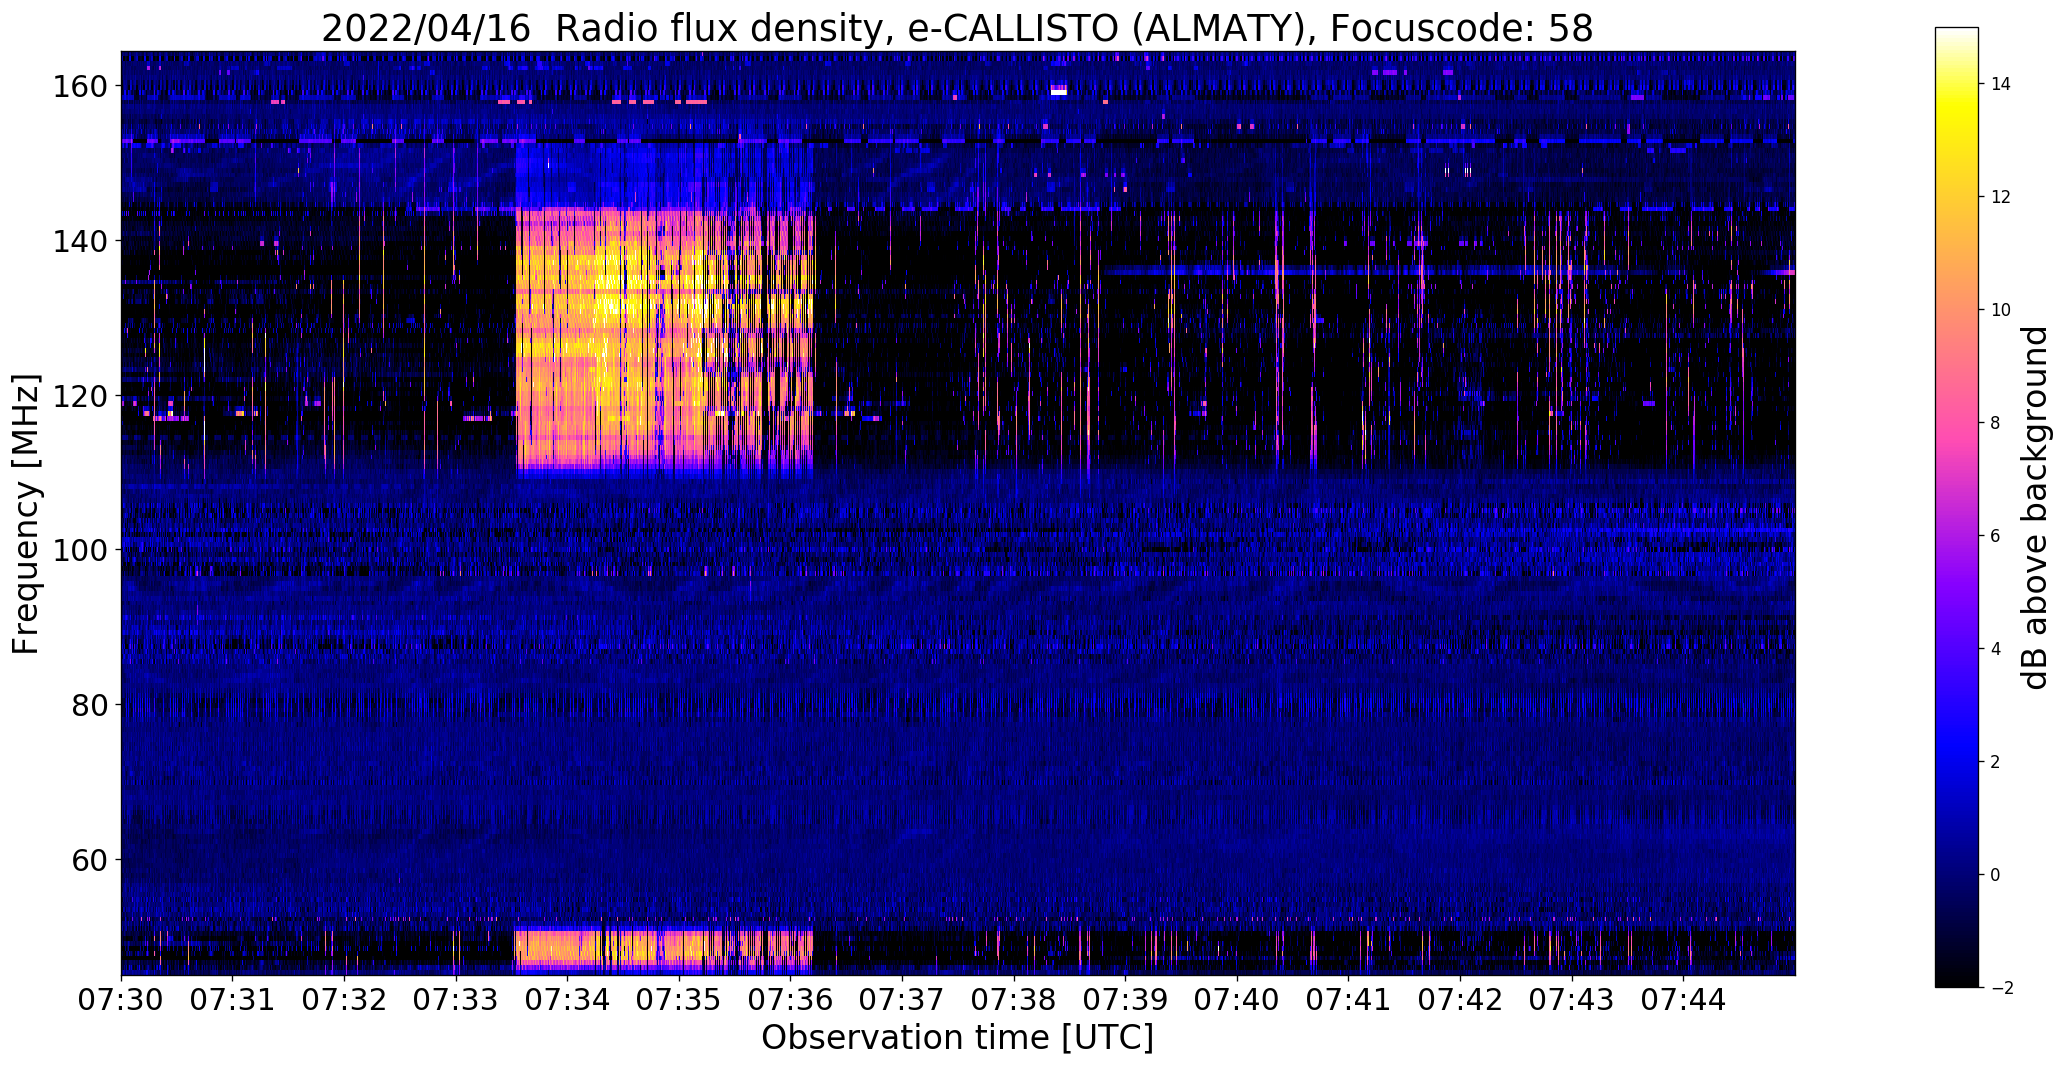Click the 07:32 time tick label
The height and width of the screenshot is (1067, 2066).
[x=344, y=1000]
